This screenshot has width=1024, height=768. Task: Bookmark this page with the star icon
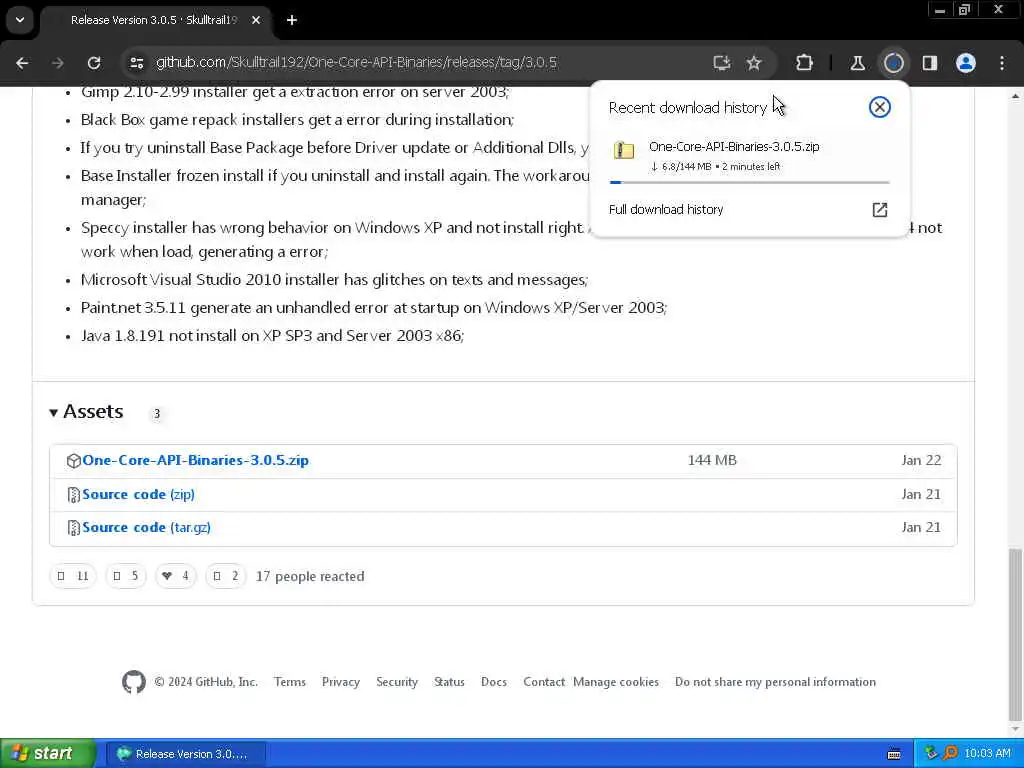coord(754,63)
